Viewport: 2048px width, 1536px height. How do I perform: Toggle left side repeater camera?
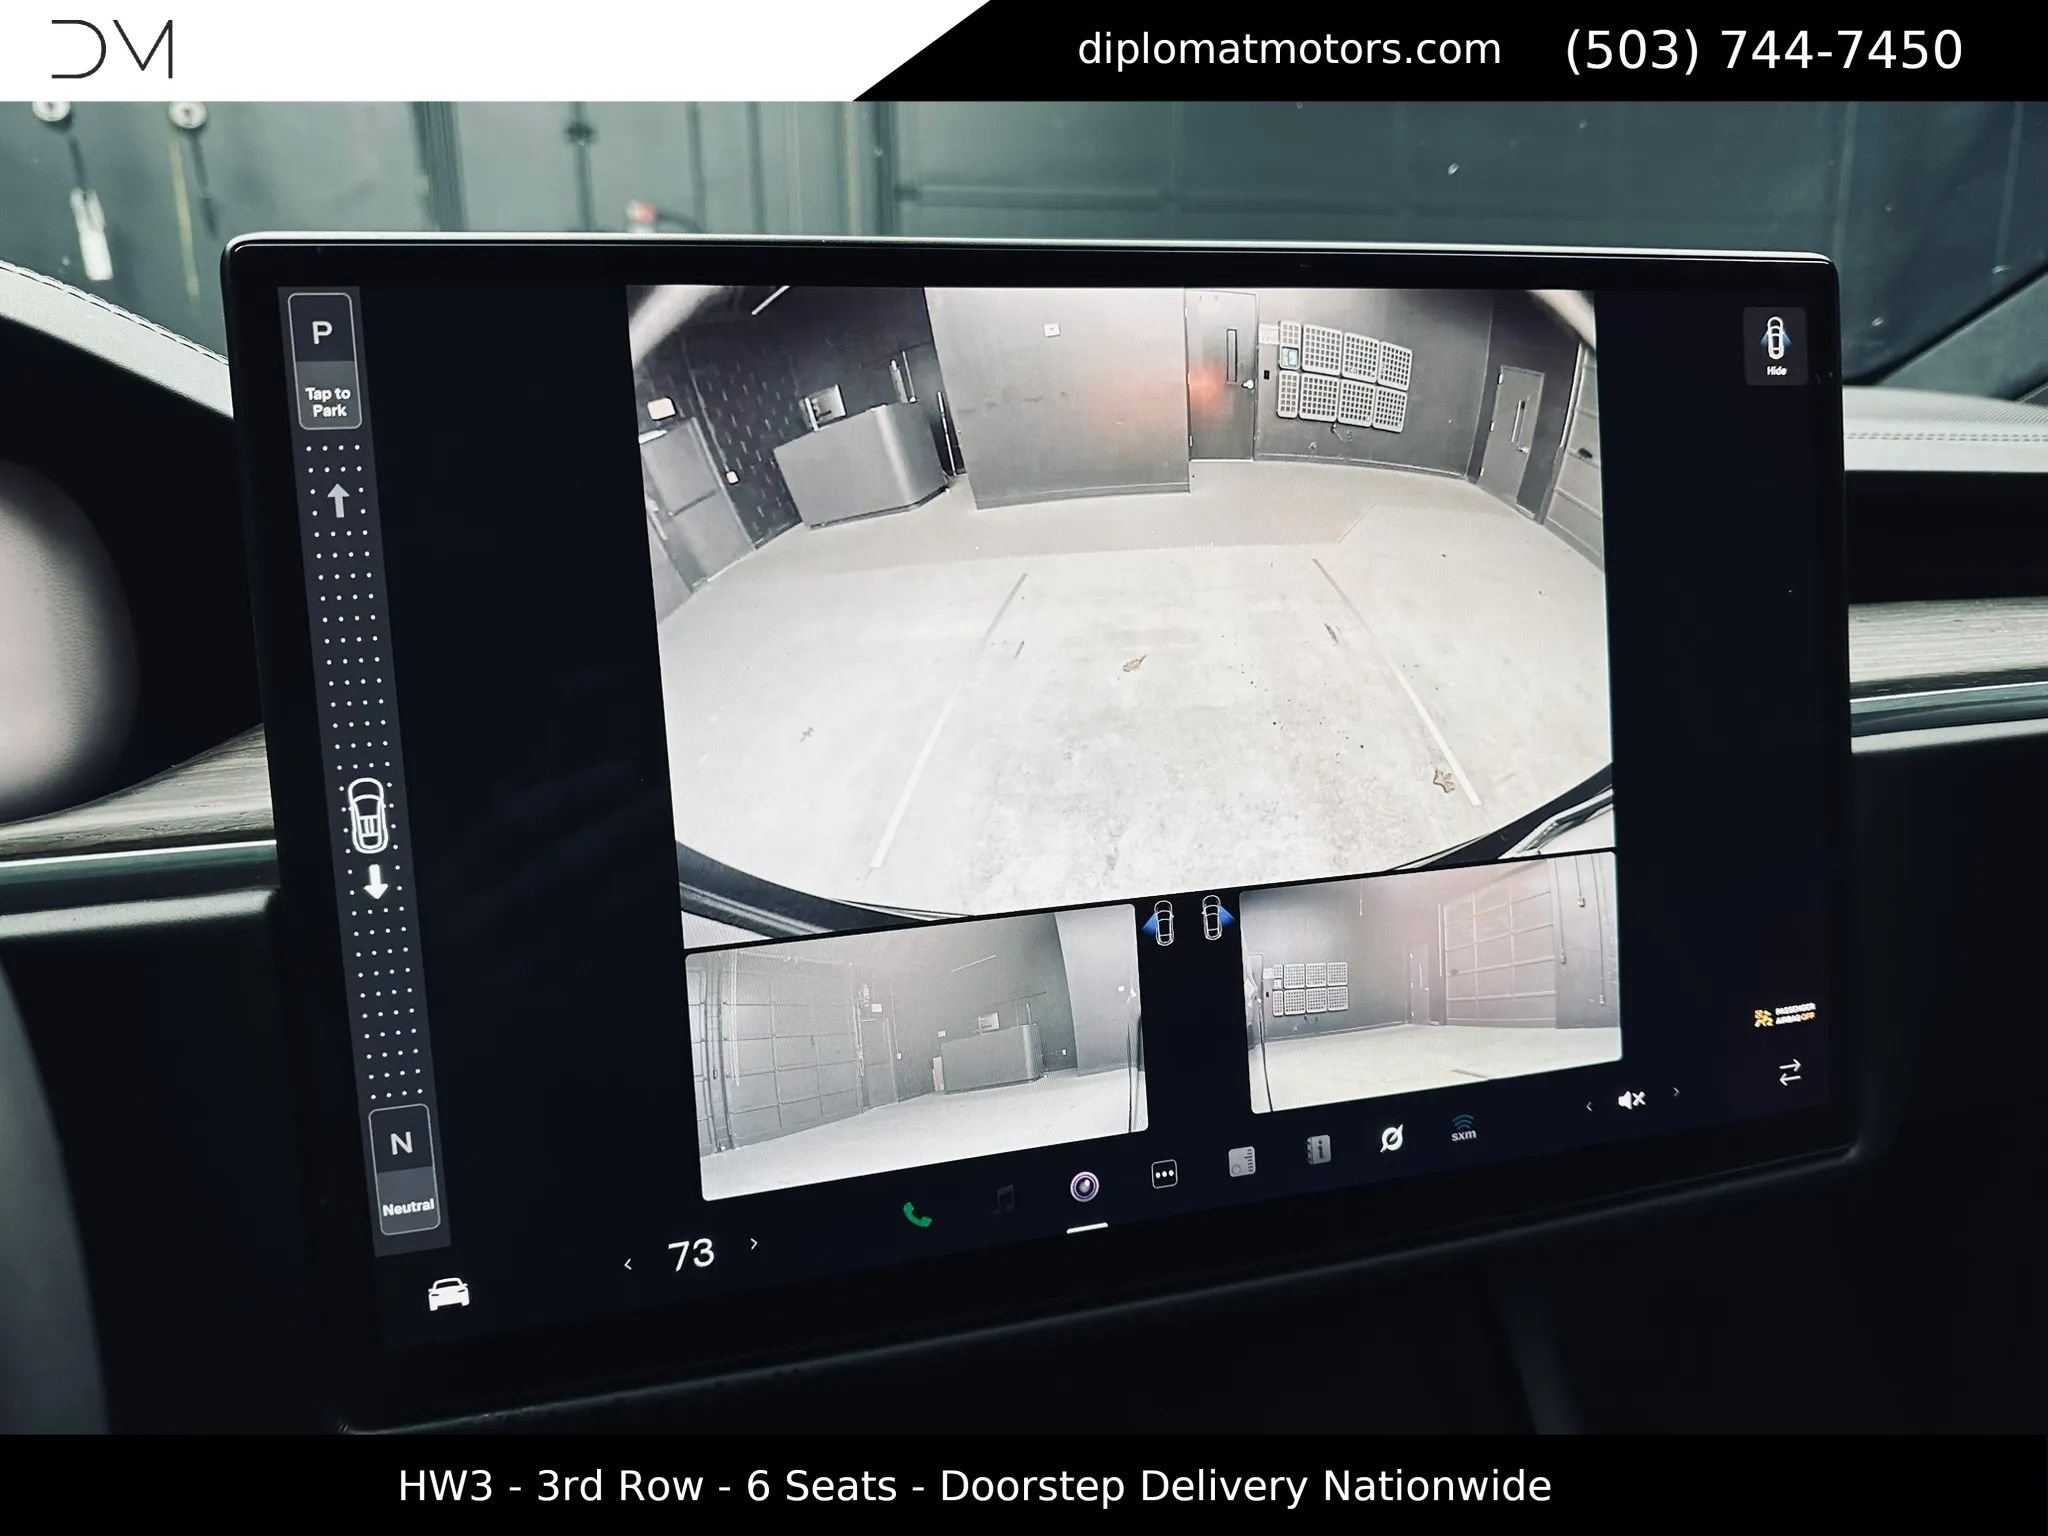pos(1163,922)
